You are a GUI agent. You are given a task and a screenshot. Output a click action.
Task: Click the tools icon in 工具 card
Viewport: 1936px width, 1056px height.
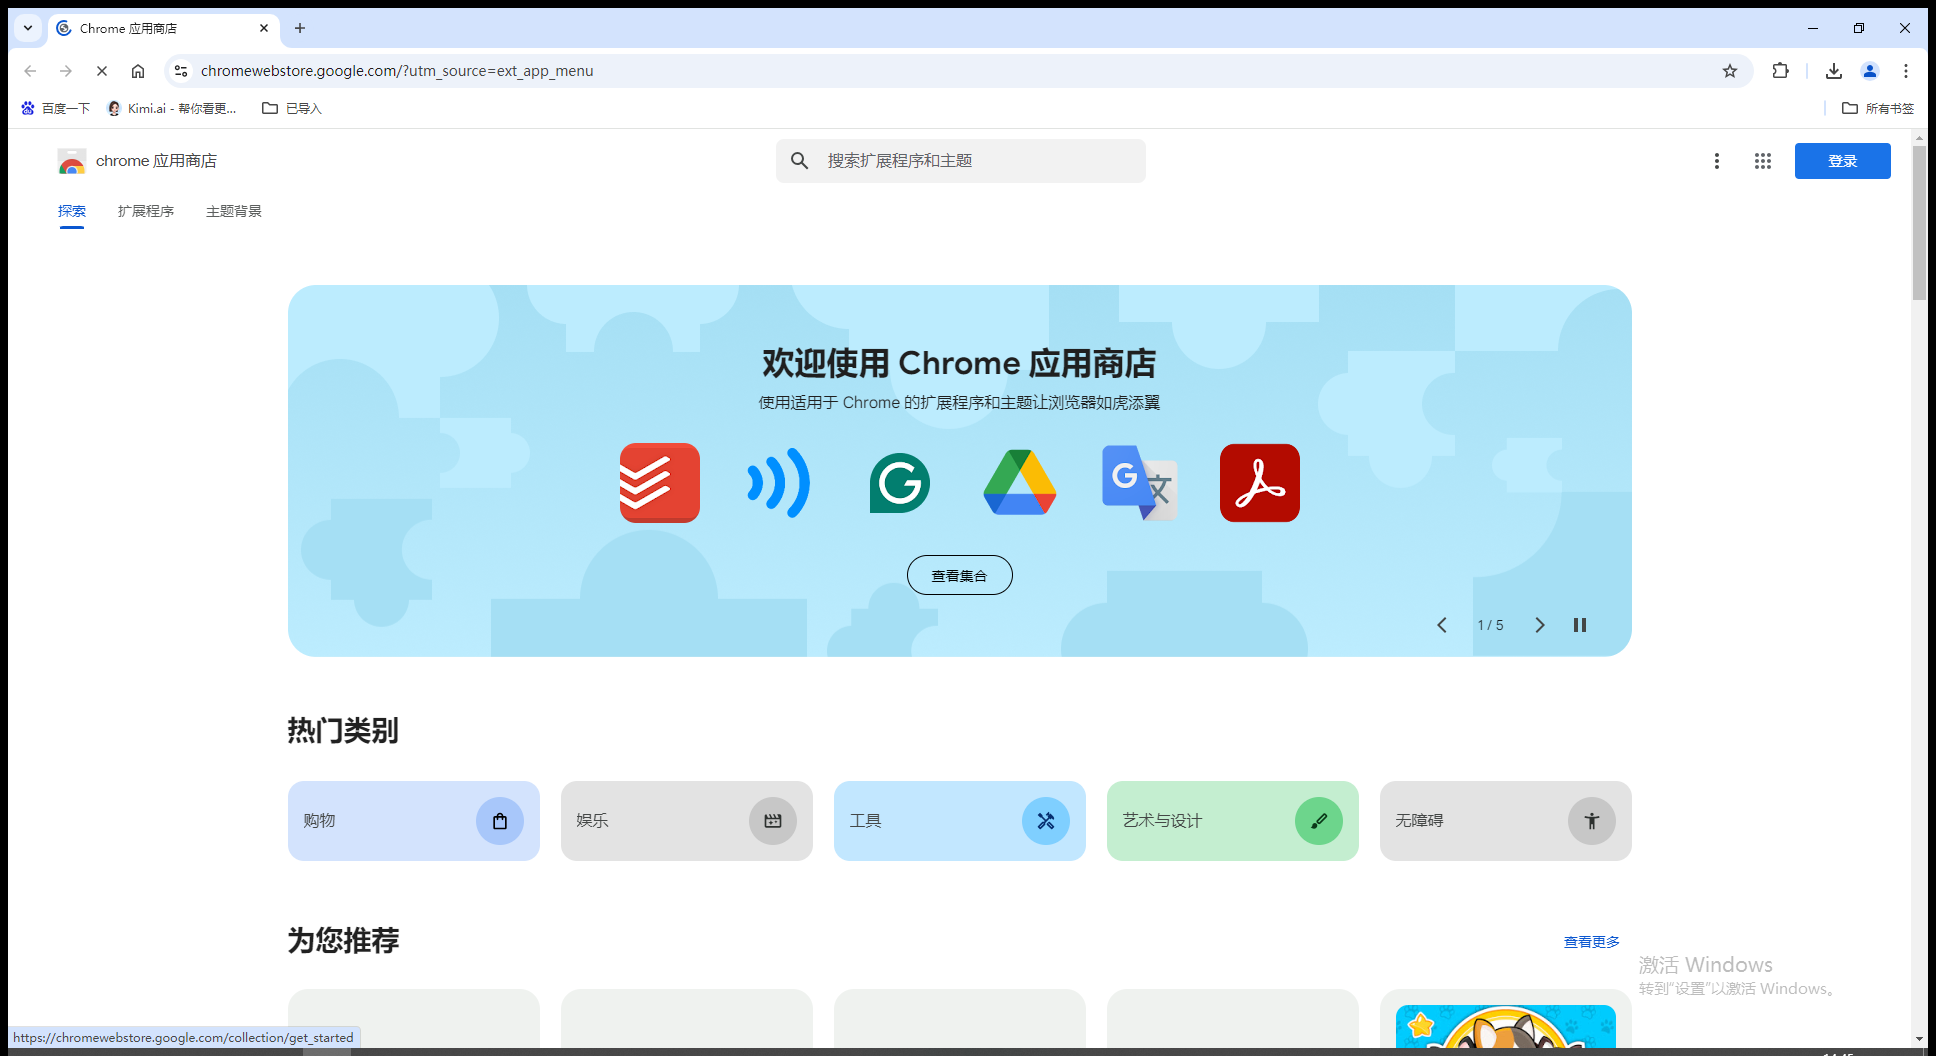coord(1046,821)
